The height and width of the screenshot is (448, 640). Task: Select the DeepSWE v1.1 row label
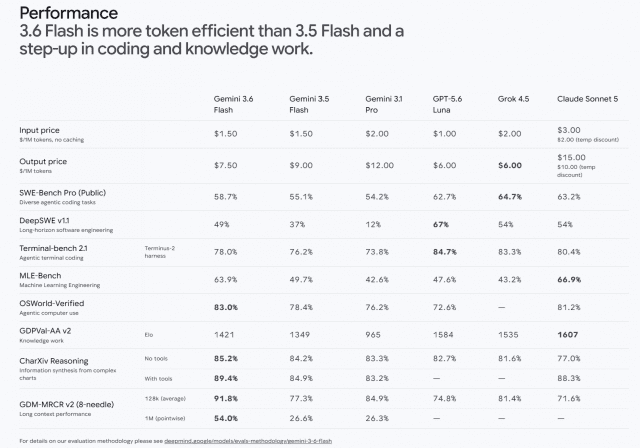pyautogui.click(x=44, y=220)
